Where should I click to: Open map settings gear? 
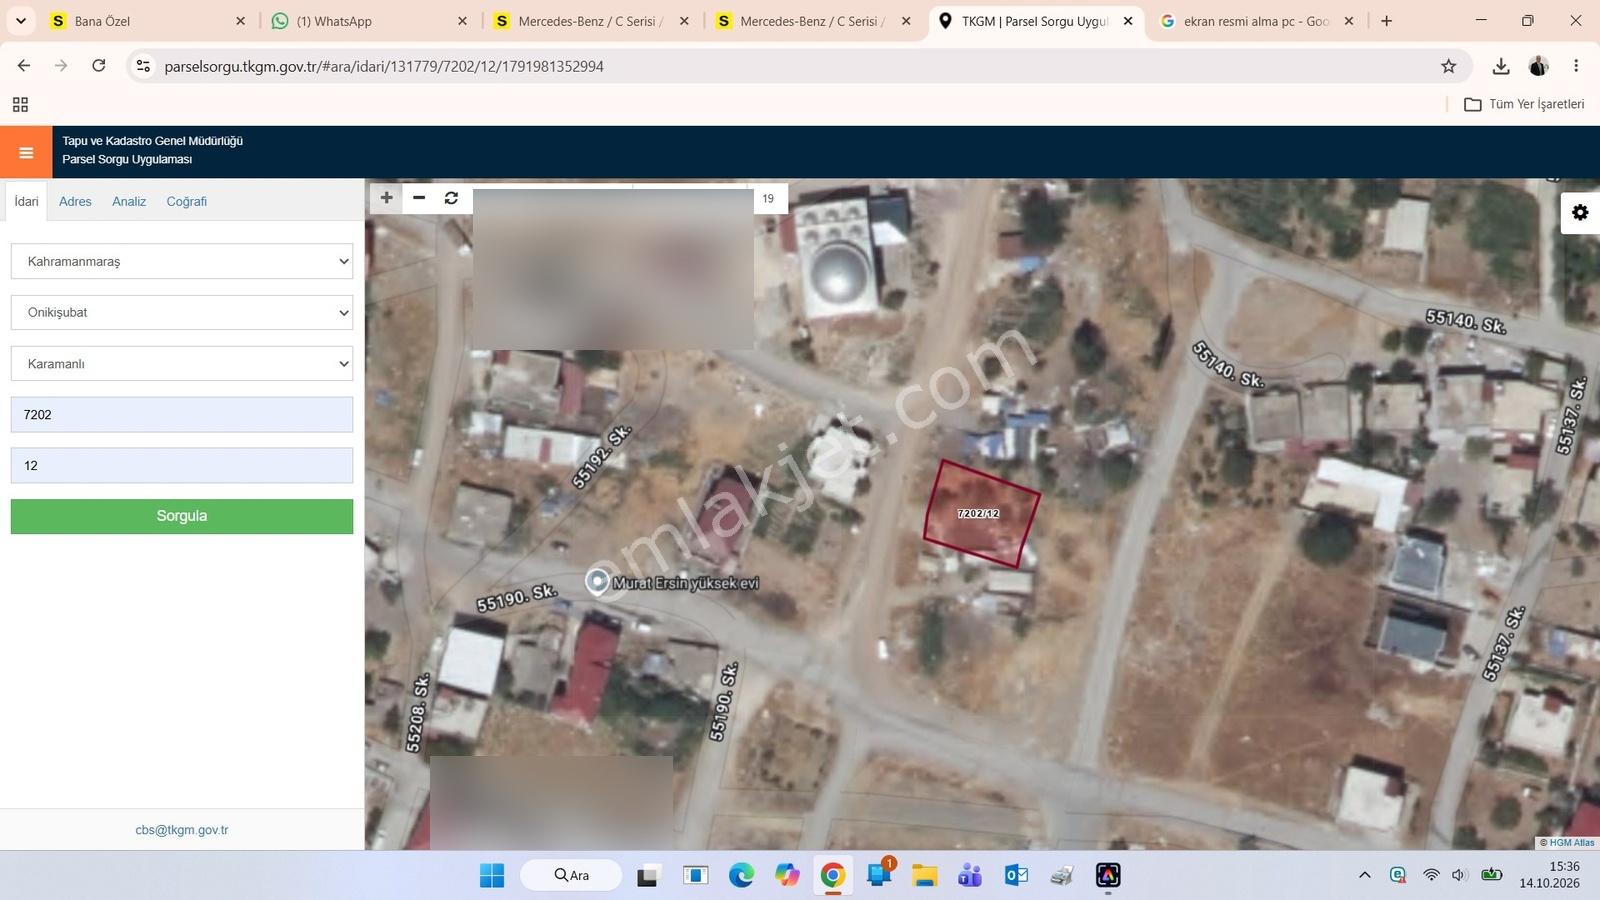pos(1580,212)
